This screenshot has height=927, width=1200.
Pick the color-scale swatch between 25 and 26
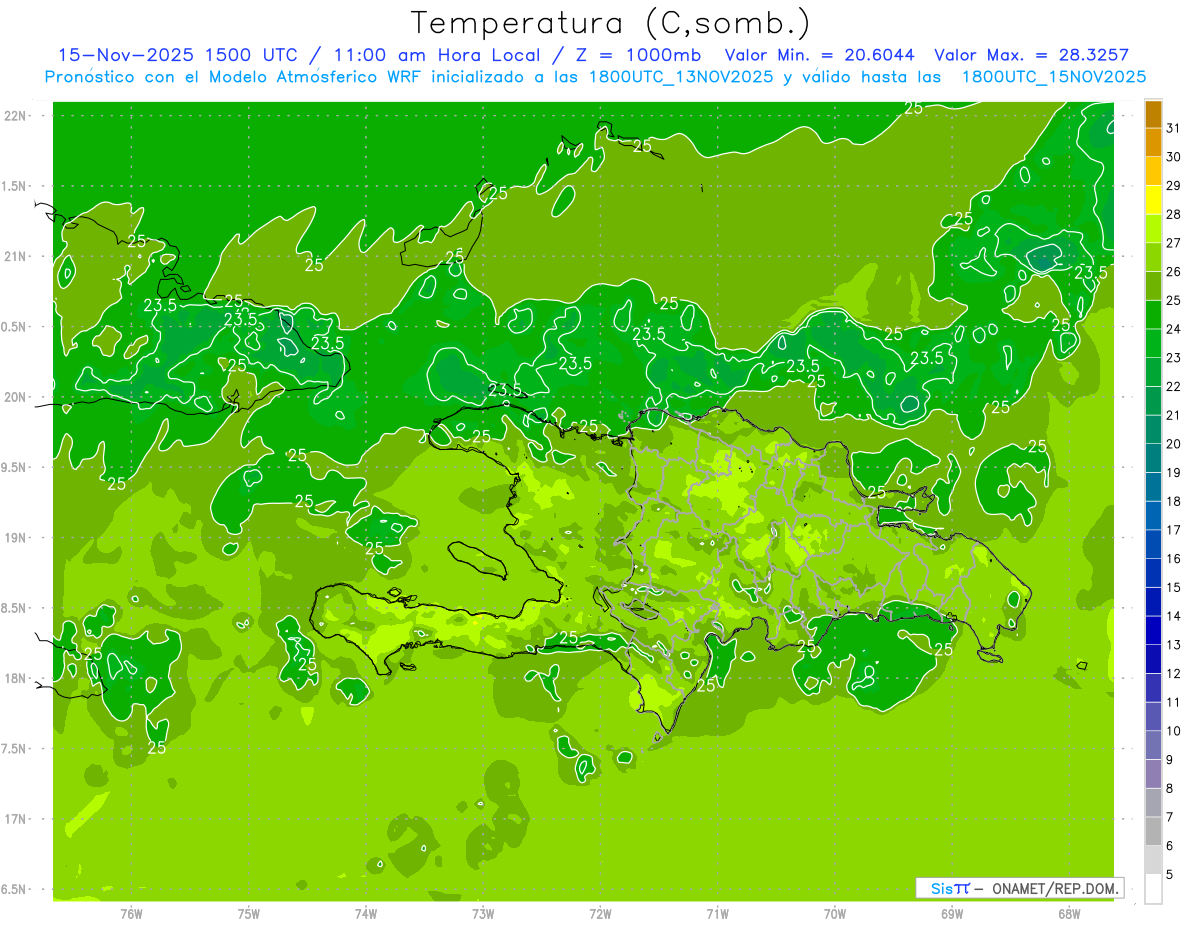tap(1153, 286)
